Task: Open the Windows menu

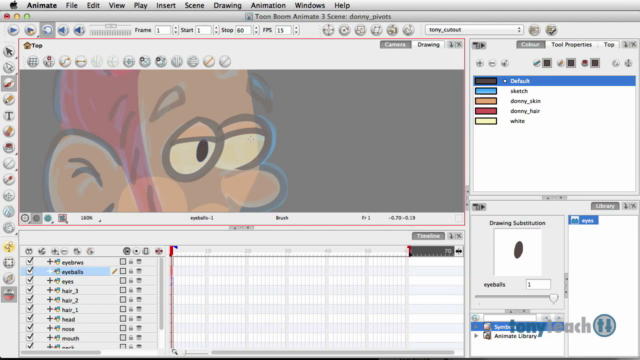Action: click(x=309, y=5)
